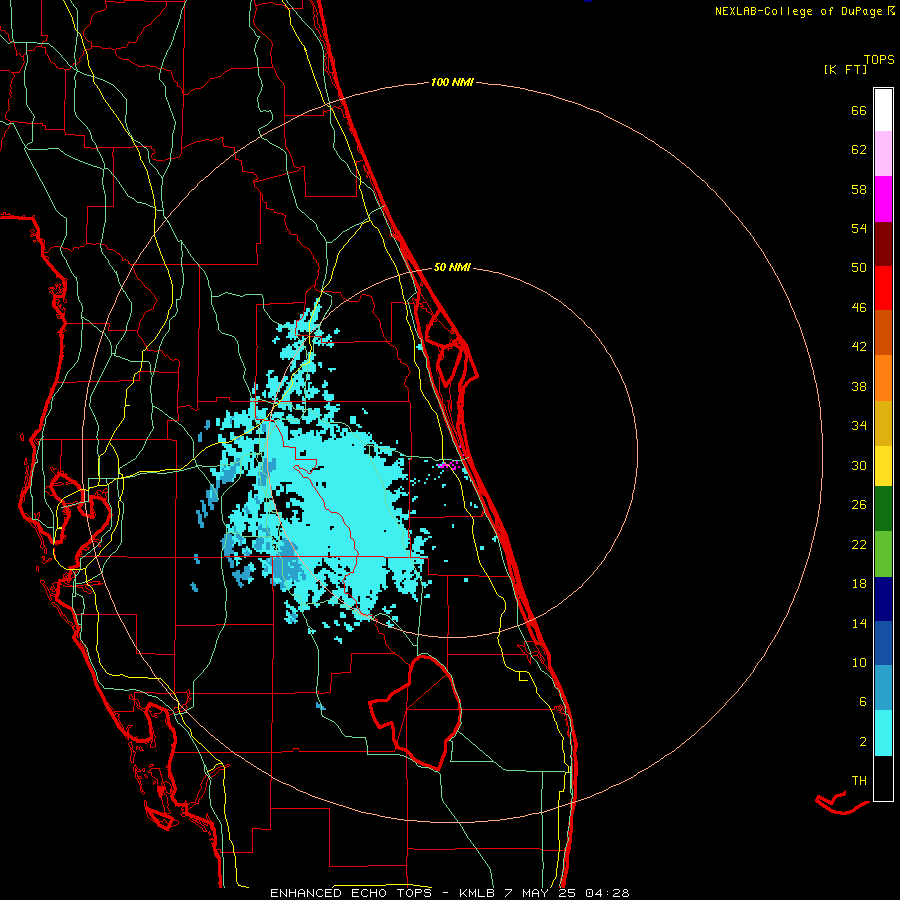The height and width of the screenshot is (900, 900).
Task: Pick the maroon legend swatch
Action: click(883, 244)
